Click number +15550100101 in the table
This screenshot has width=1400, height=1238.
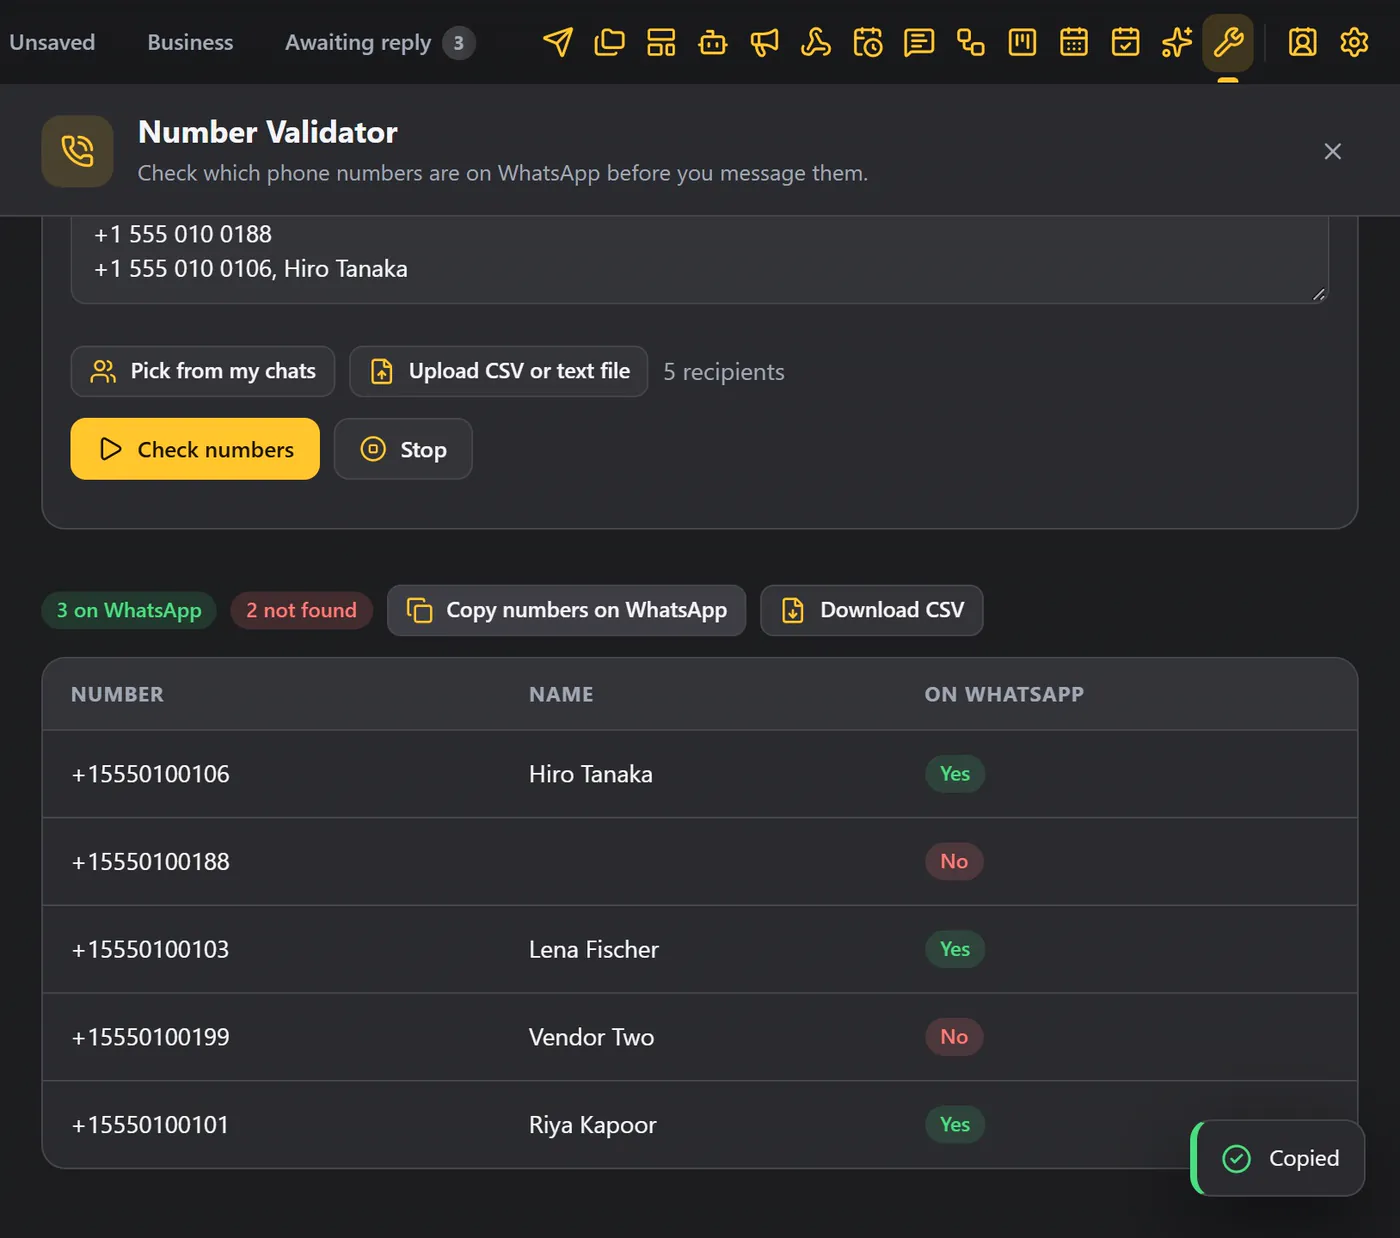point(150,1125)
